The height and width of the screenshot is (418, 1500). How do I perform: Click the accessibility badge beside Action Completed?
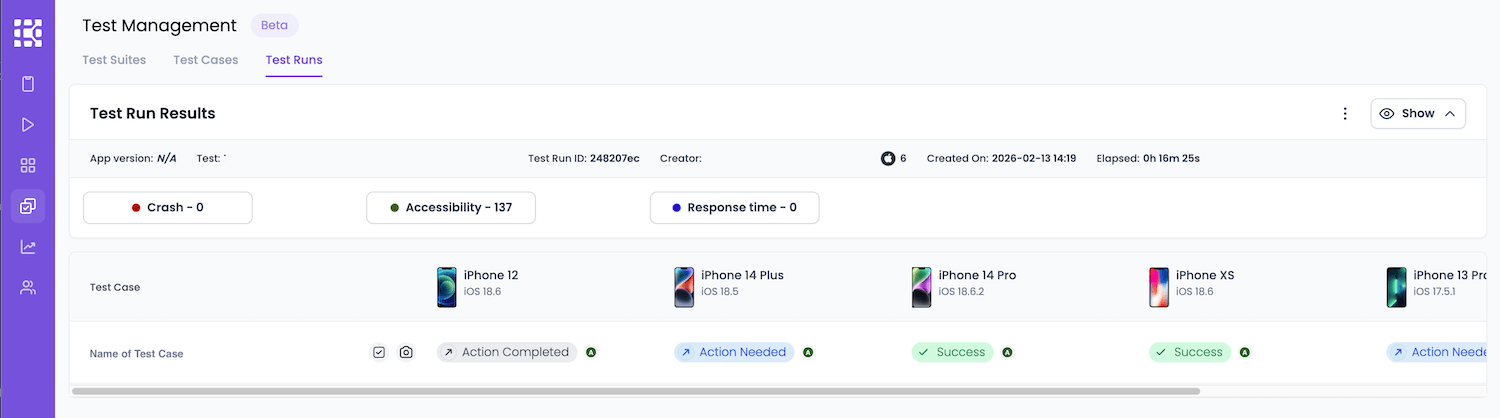point(591,352)
